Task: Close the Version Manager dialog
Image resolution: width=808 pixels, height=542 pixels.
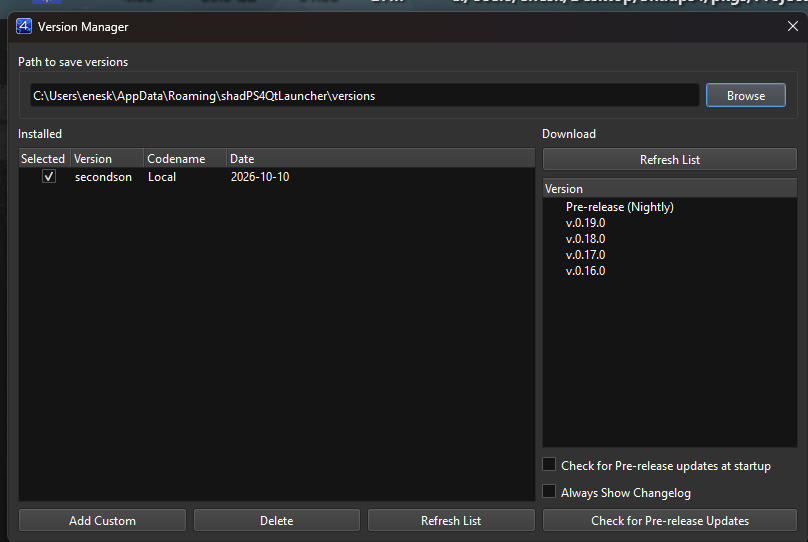Action: coord(793,26)
